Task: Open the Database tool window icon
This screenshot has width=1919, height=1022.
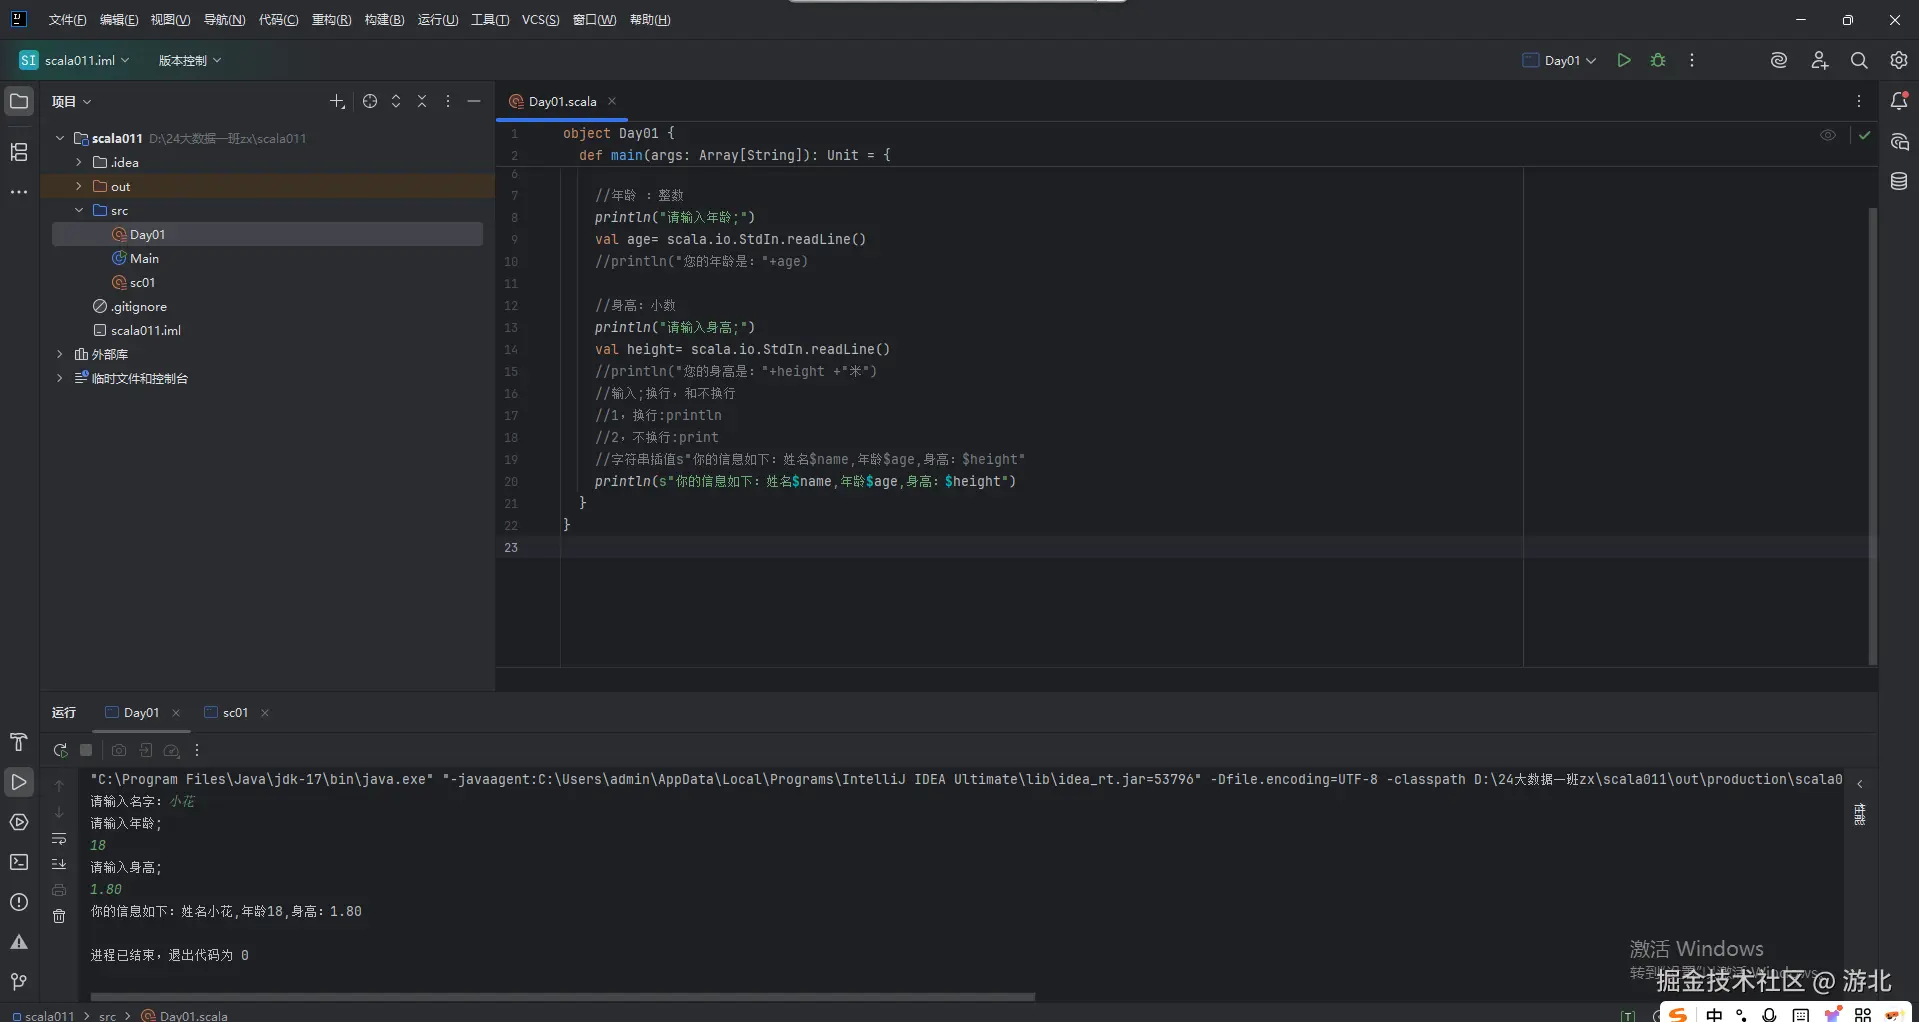Action: [1900, 181]
